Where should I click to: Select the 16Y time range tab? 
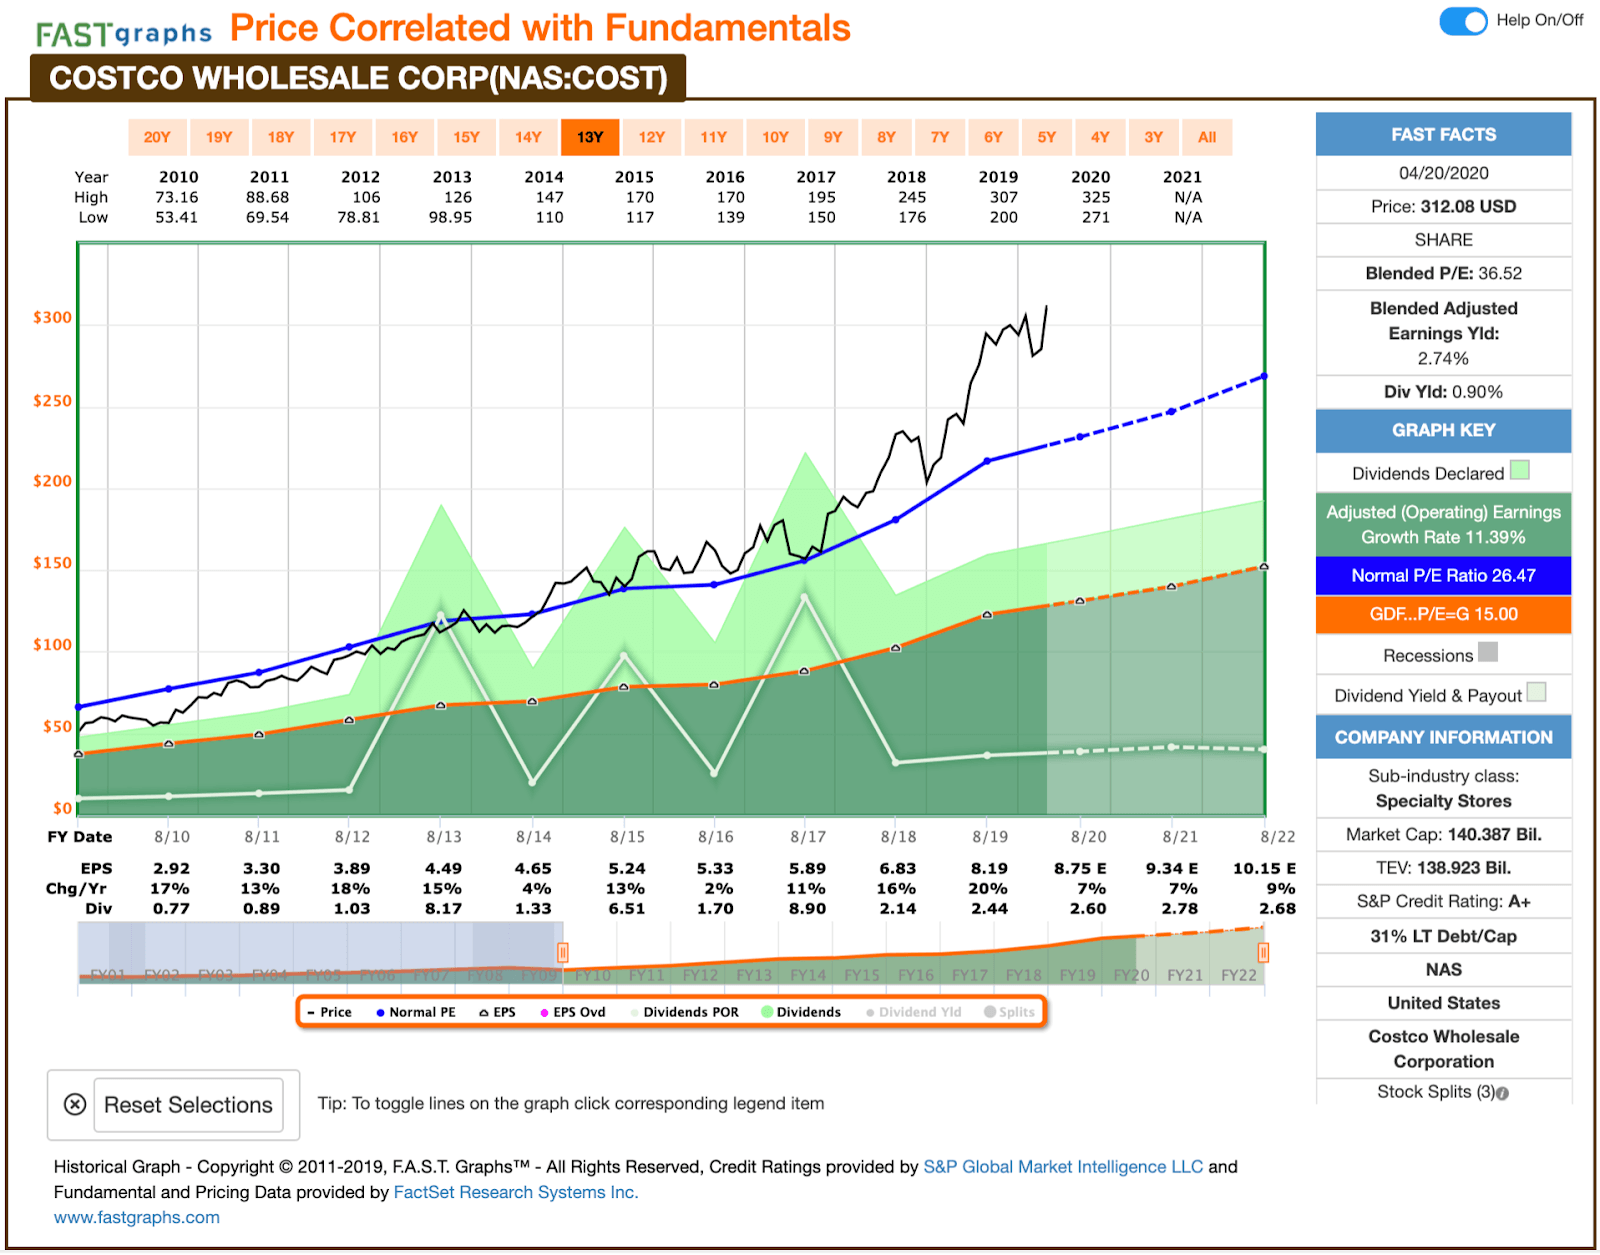(x=405, y=137)
